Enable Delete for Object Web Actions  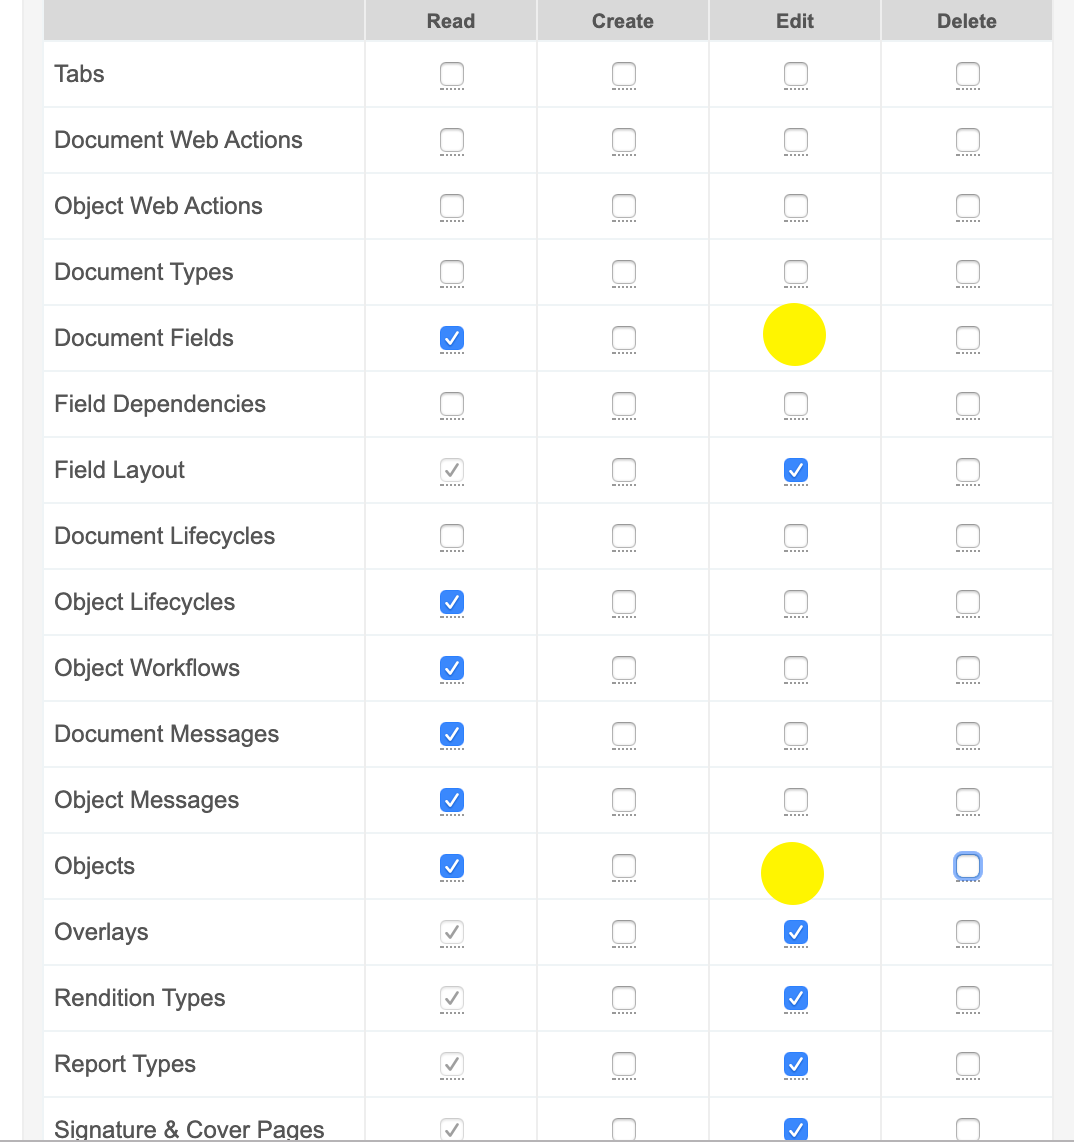968,206
